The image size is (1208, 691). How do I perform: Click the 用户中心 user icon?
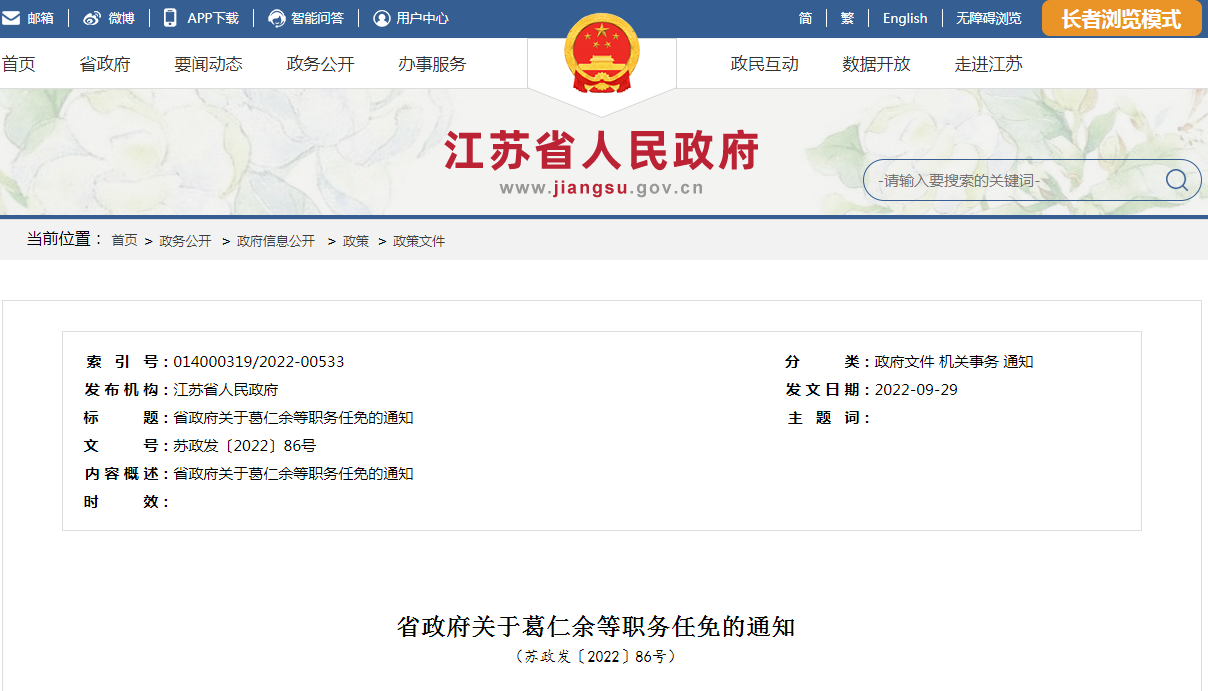pyautogui.click(x=381, y=18)
